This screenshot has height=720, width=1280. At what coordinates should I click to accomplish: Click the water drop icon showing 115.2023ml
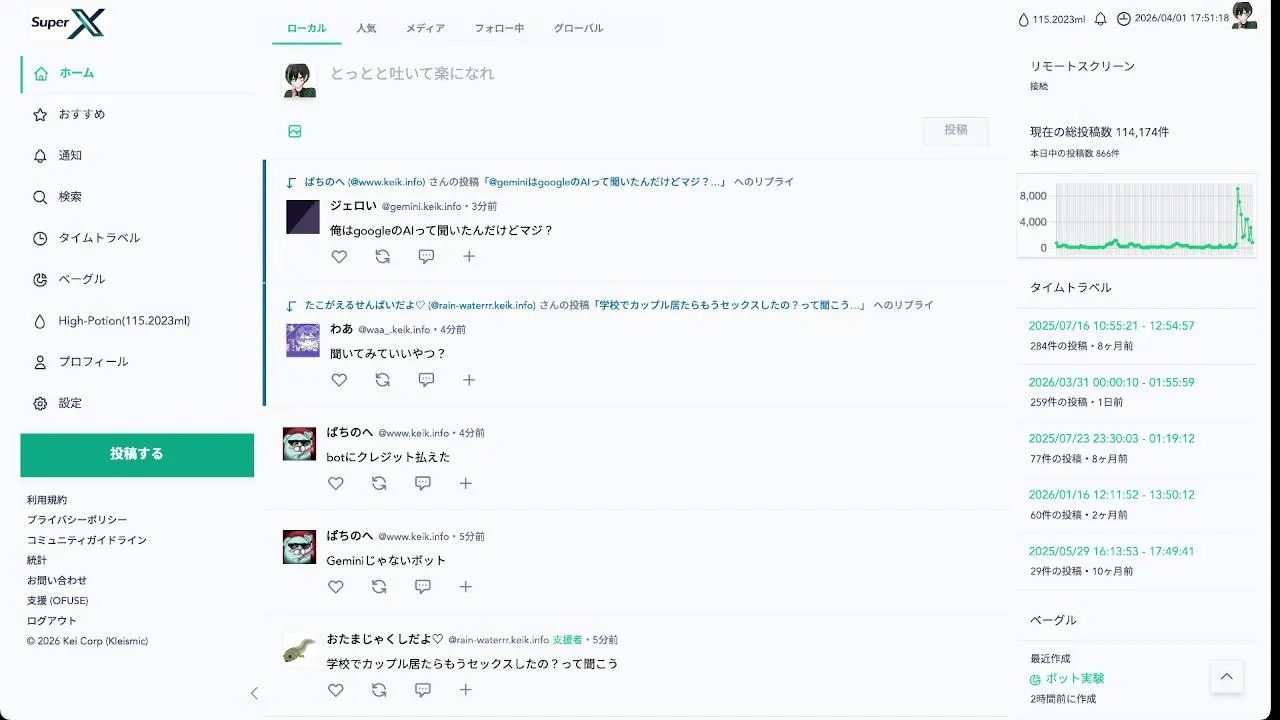(x=1023, y=19)
